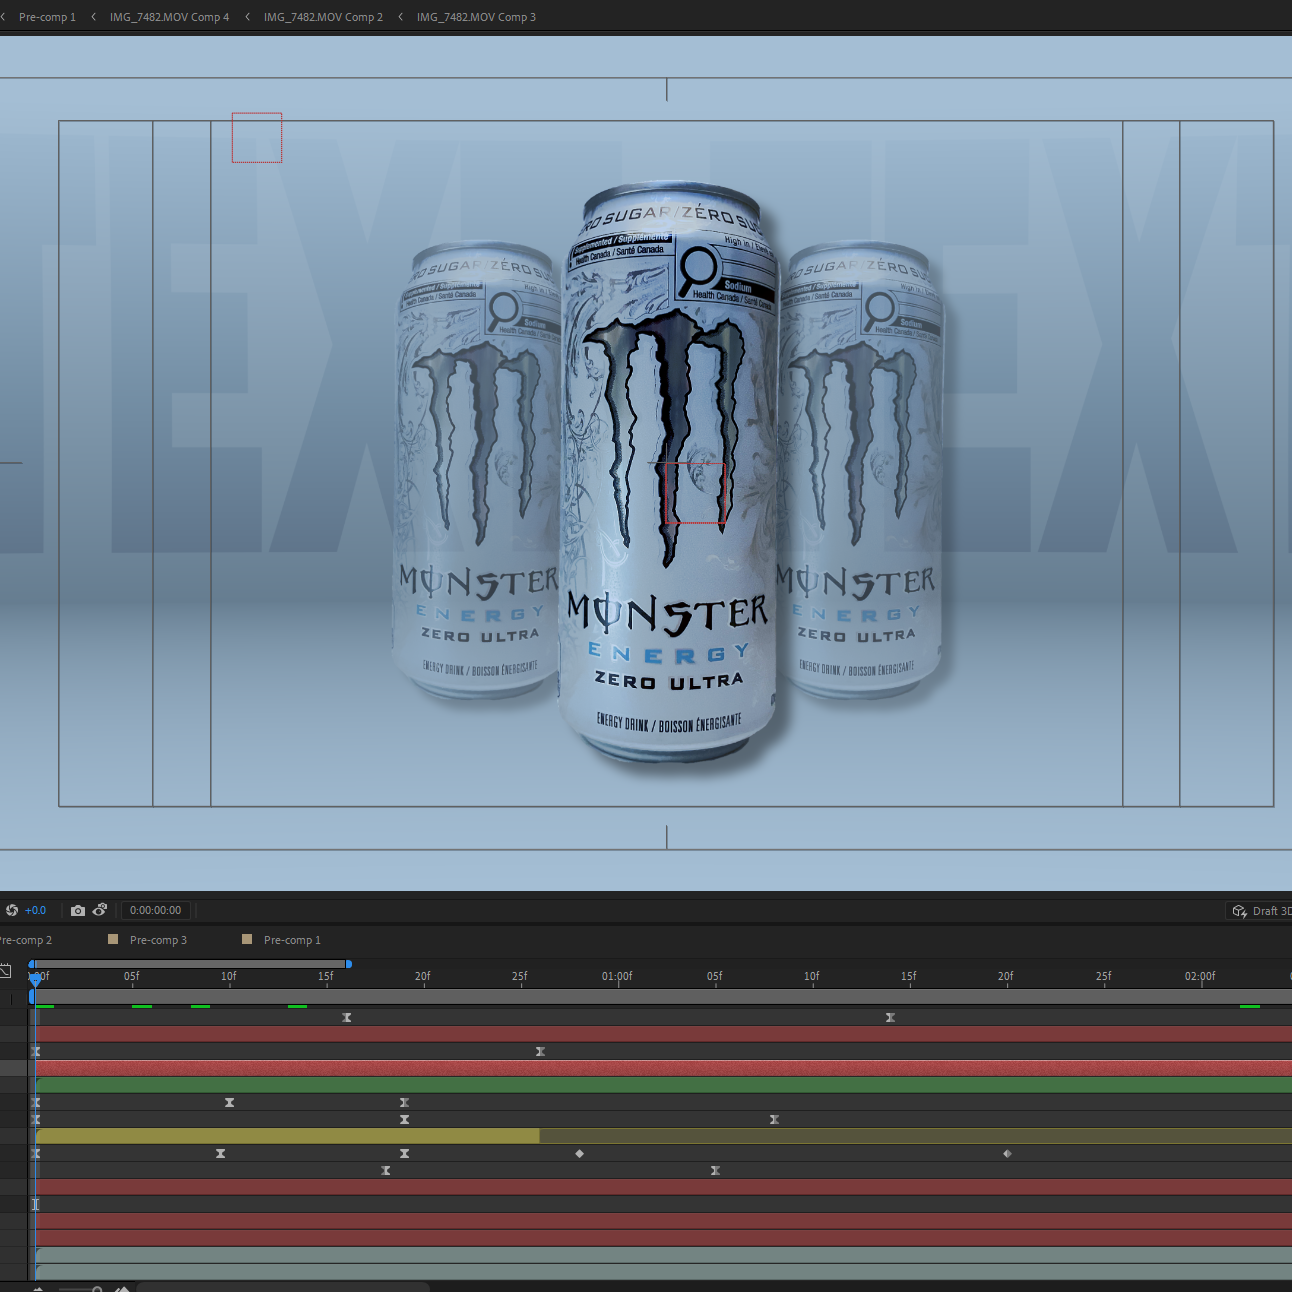Switch to the Pre-comp 3 timeline tab
This screenshot has height=1292, width=1292.
click(x=158, y=940)
